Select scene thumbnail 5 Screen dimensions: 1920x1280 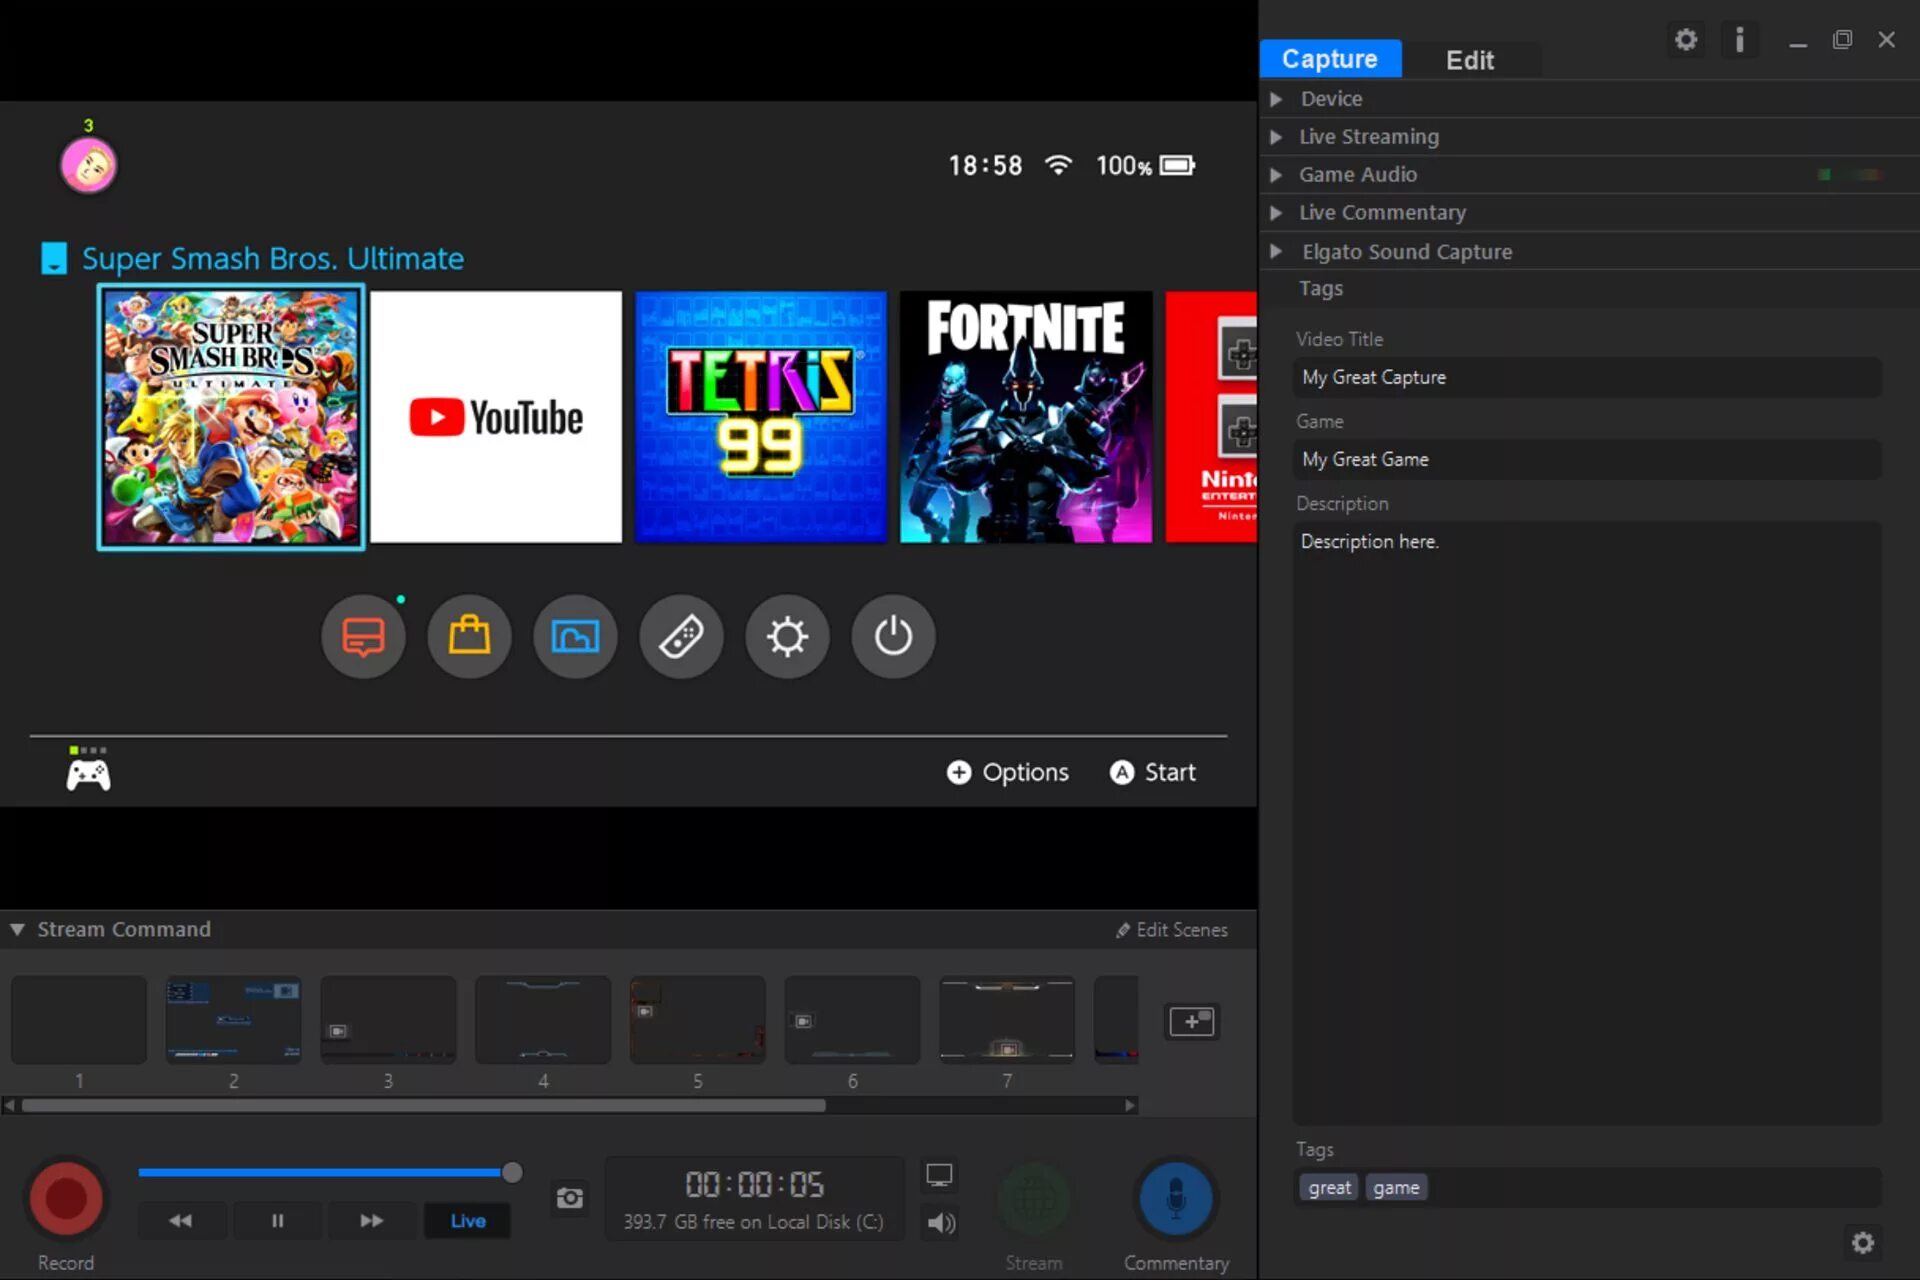pos(697,1020)
